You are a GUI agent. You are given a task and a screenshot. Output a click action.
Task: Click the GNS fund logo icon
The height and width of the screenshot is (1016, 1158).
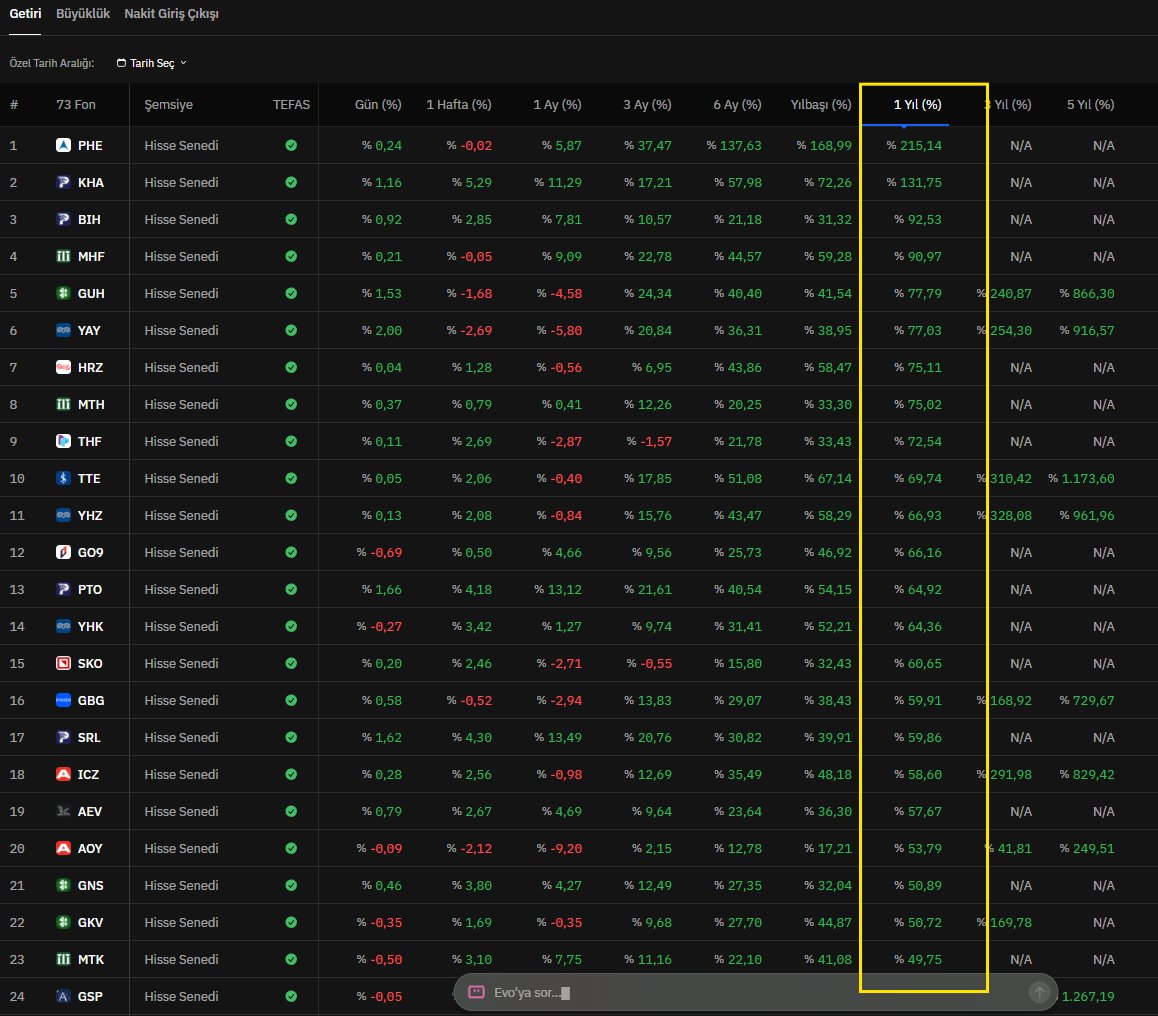(64, 885)
